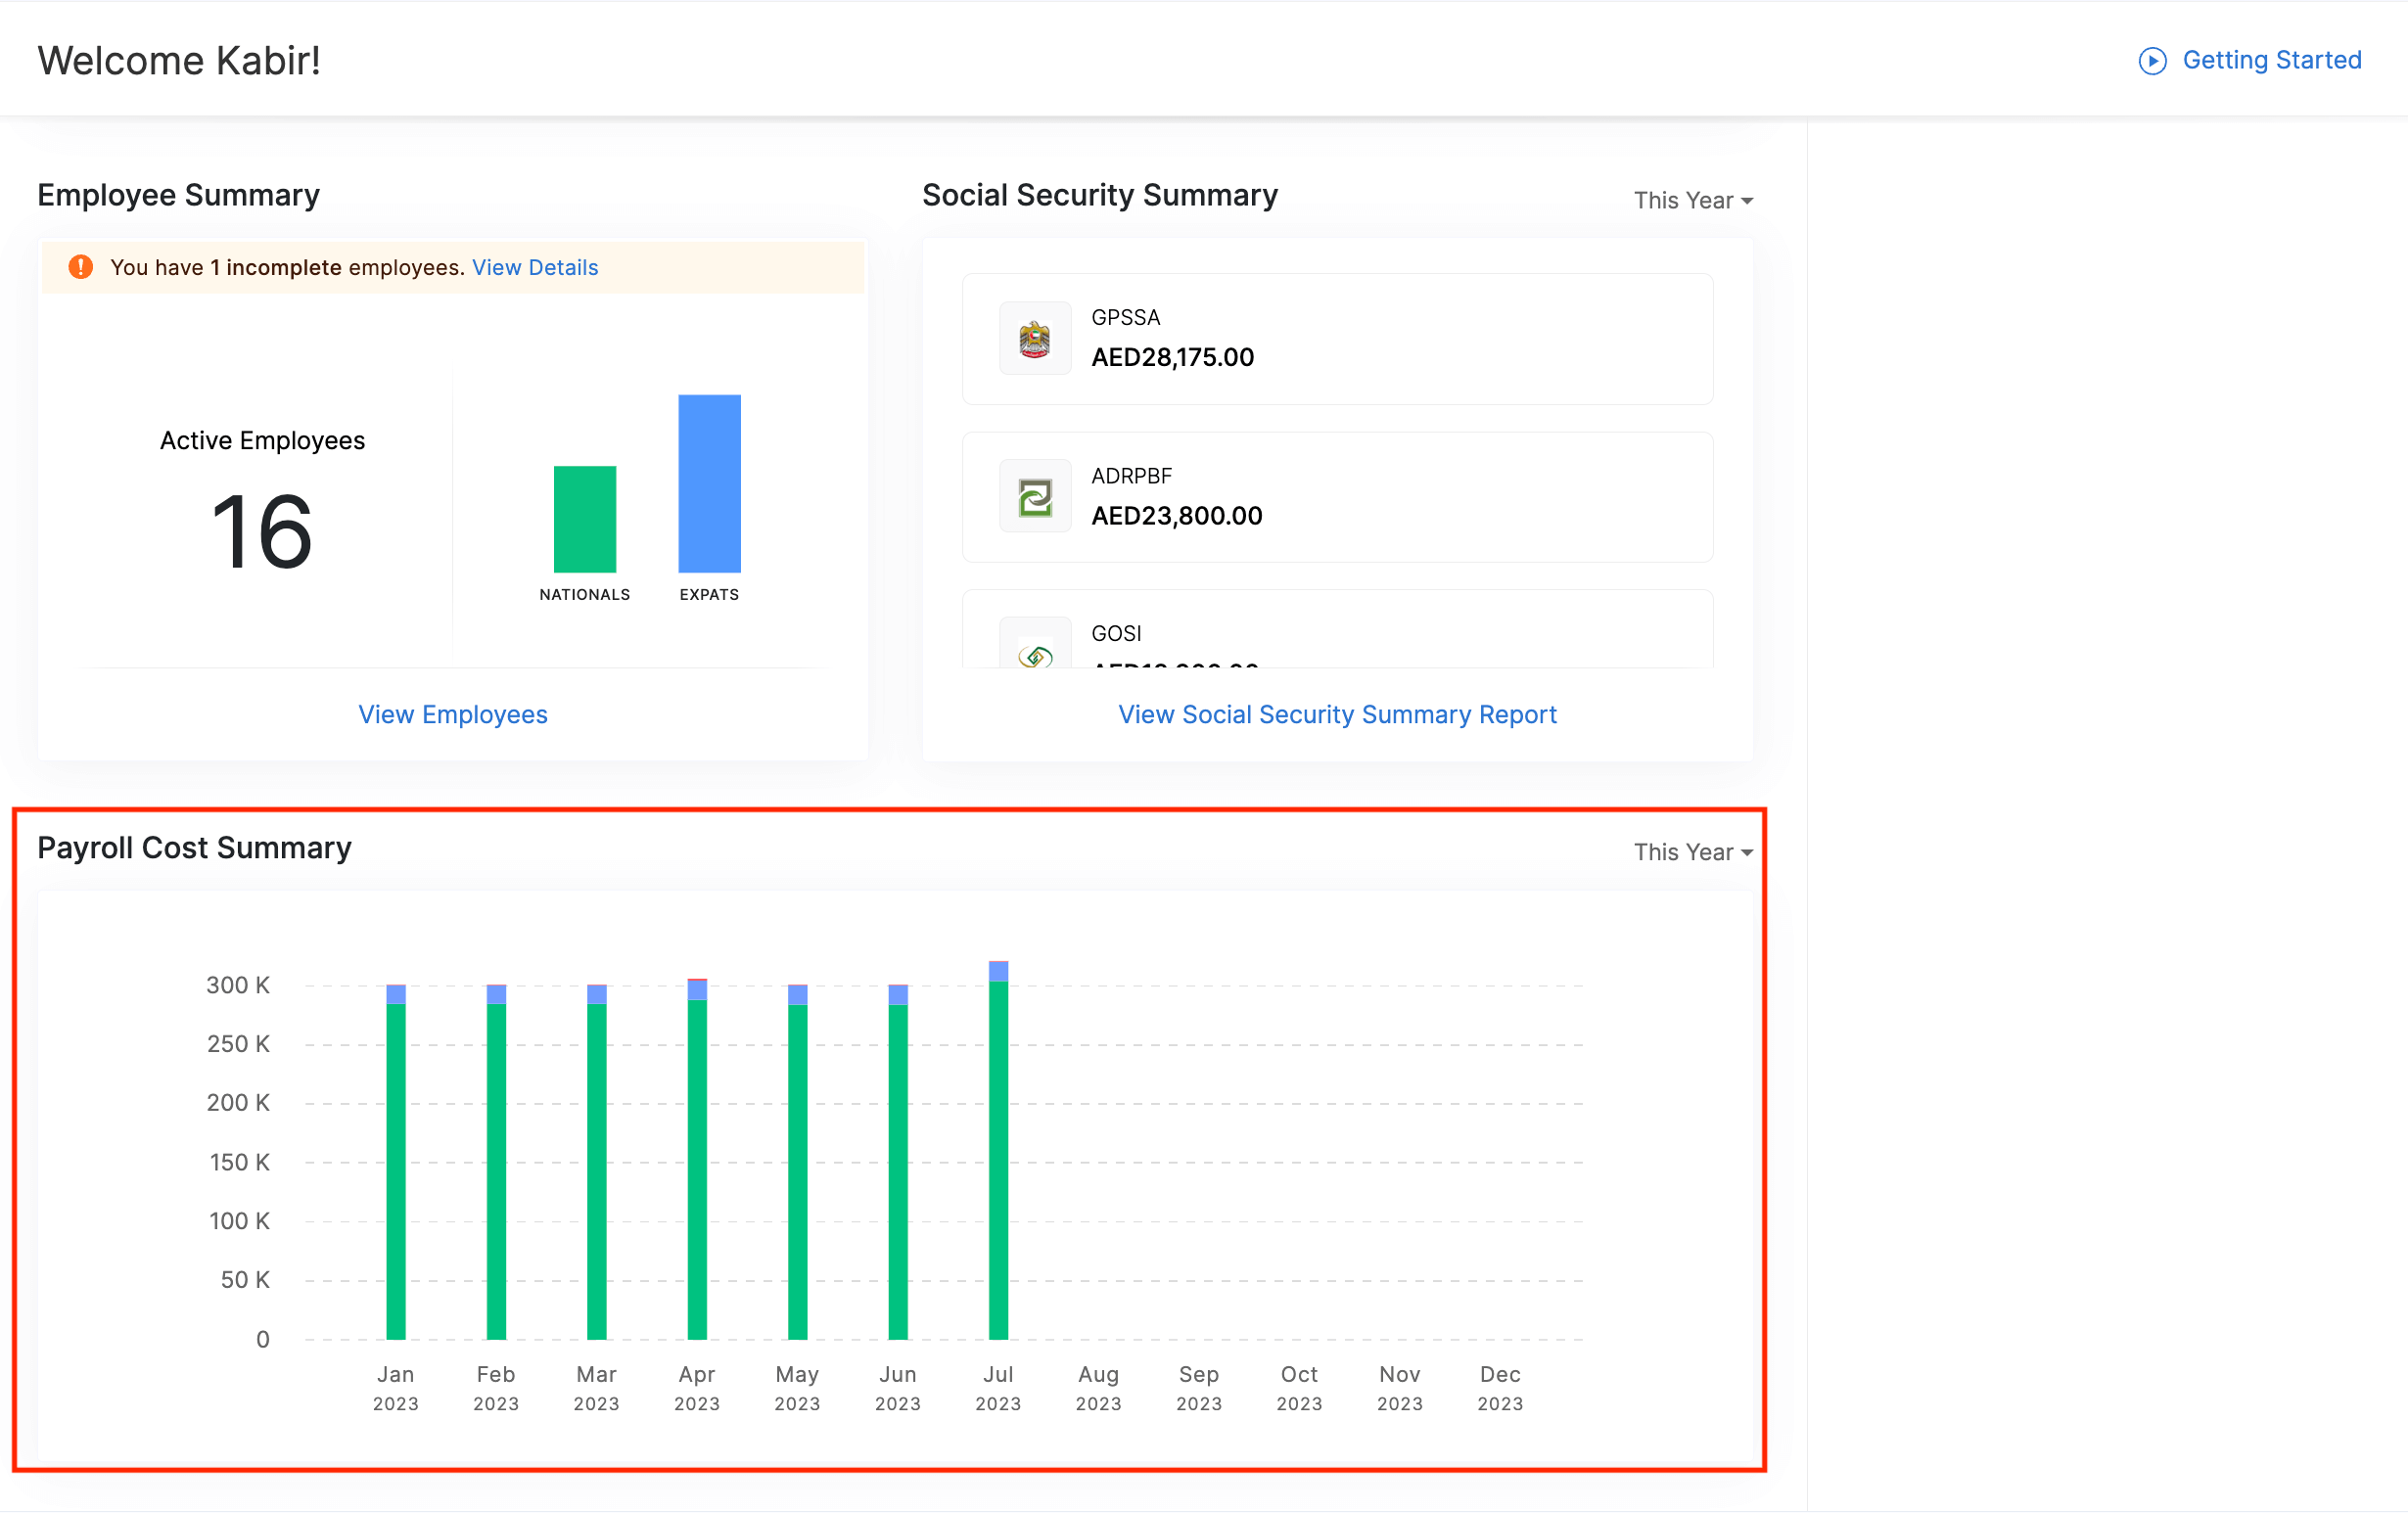Open the View Employees link
2408x1513 pixels.
[453, 714]
